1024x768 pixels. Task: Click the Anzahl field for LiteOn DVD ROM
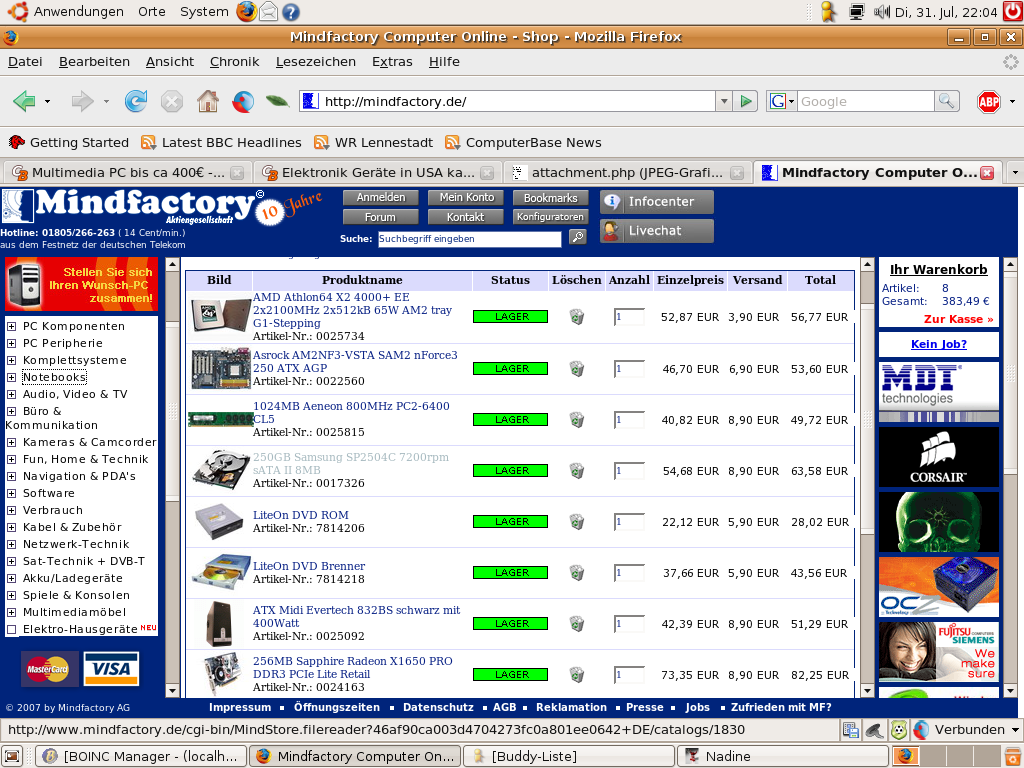(x=629, y=522)
